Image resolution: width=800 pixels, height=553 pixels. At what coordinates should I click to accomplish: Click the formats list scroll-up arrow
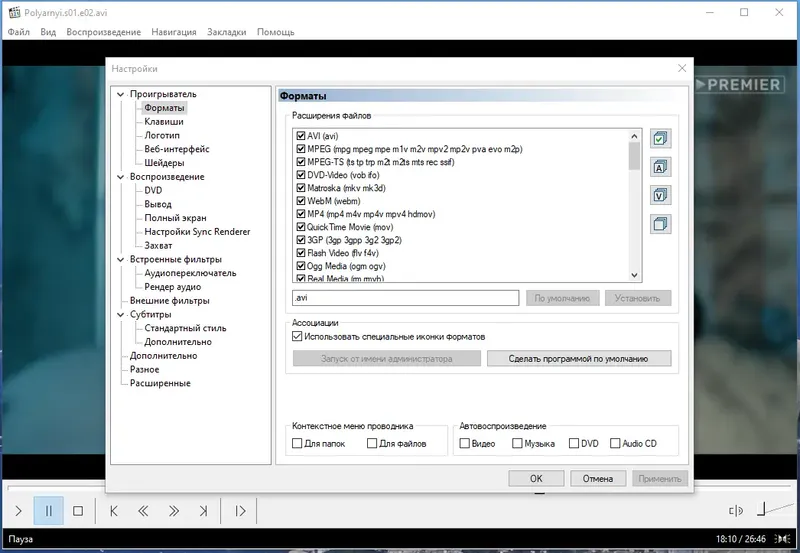coord(634,136)
